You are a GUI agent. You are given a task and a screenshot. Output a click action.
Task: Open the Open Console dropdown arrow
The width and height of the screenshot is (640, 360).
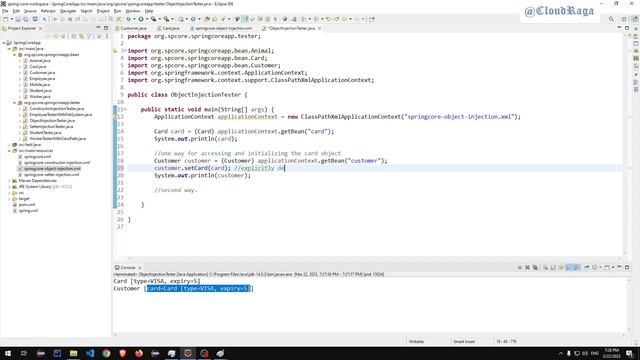(x=613, y=267)
